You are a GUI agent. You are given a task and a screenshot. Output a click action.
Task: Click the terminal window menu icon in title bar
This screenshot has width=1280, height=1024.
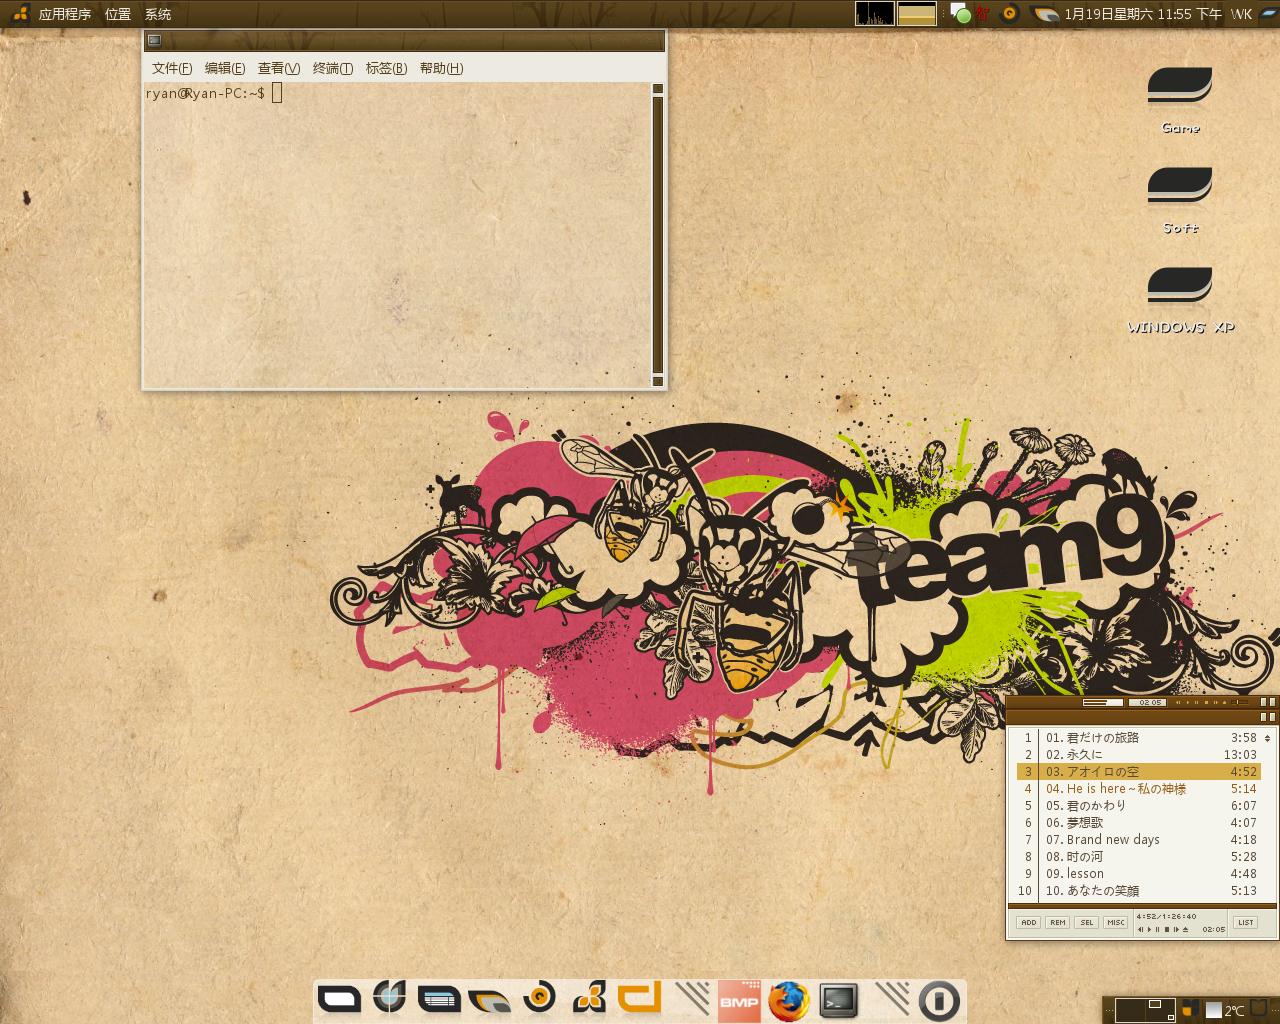coord(154,40)
